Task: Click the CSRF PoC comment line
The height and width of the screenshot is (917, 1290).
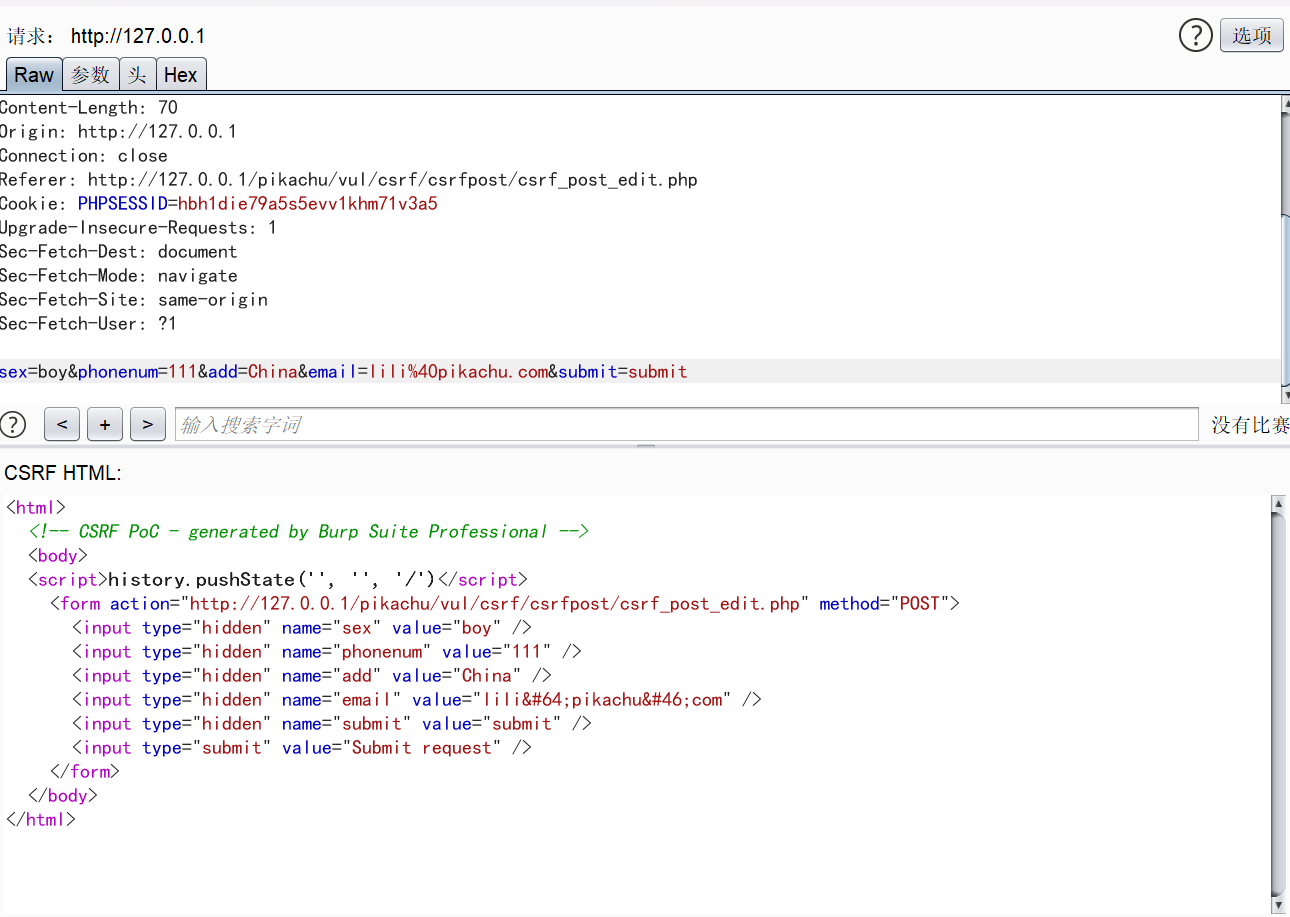Action: pyautogui.click(x=309, y=532)
